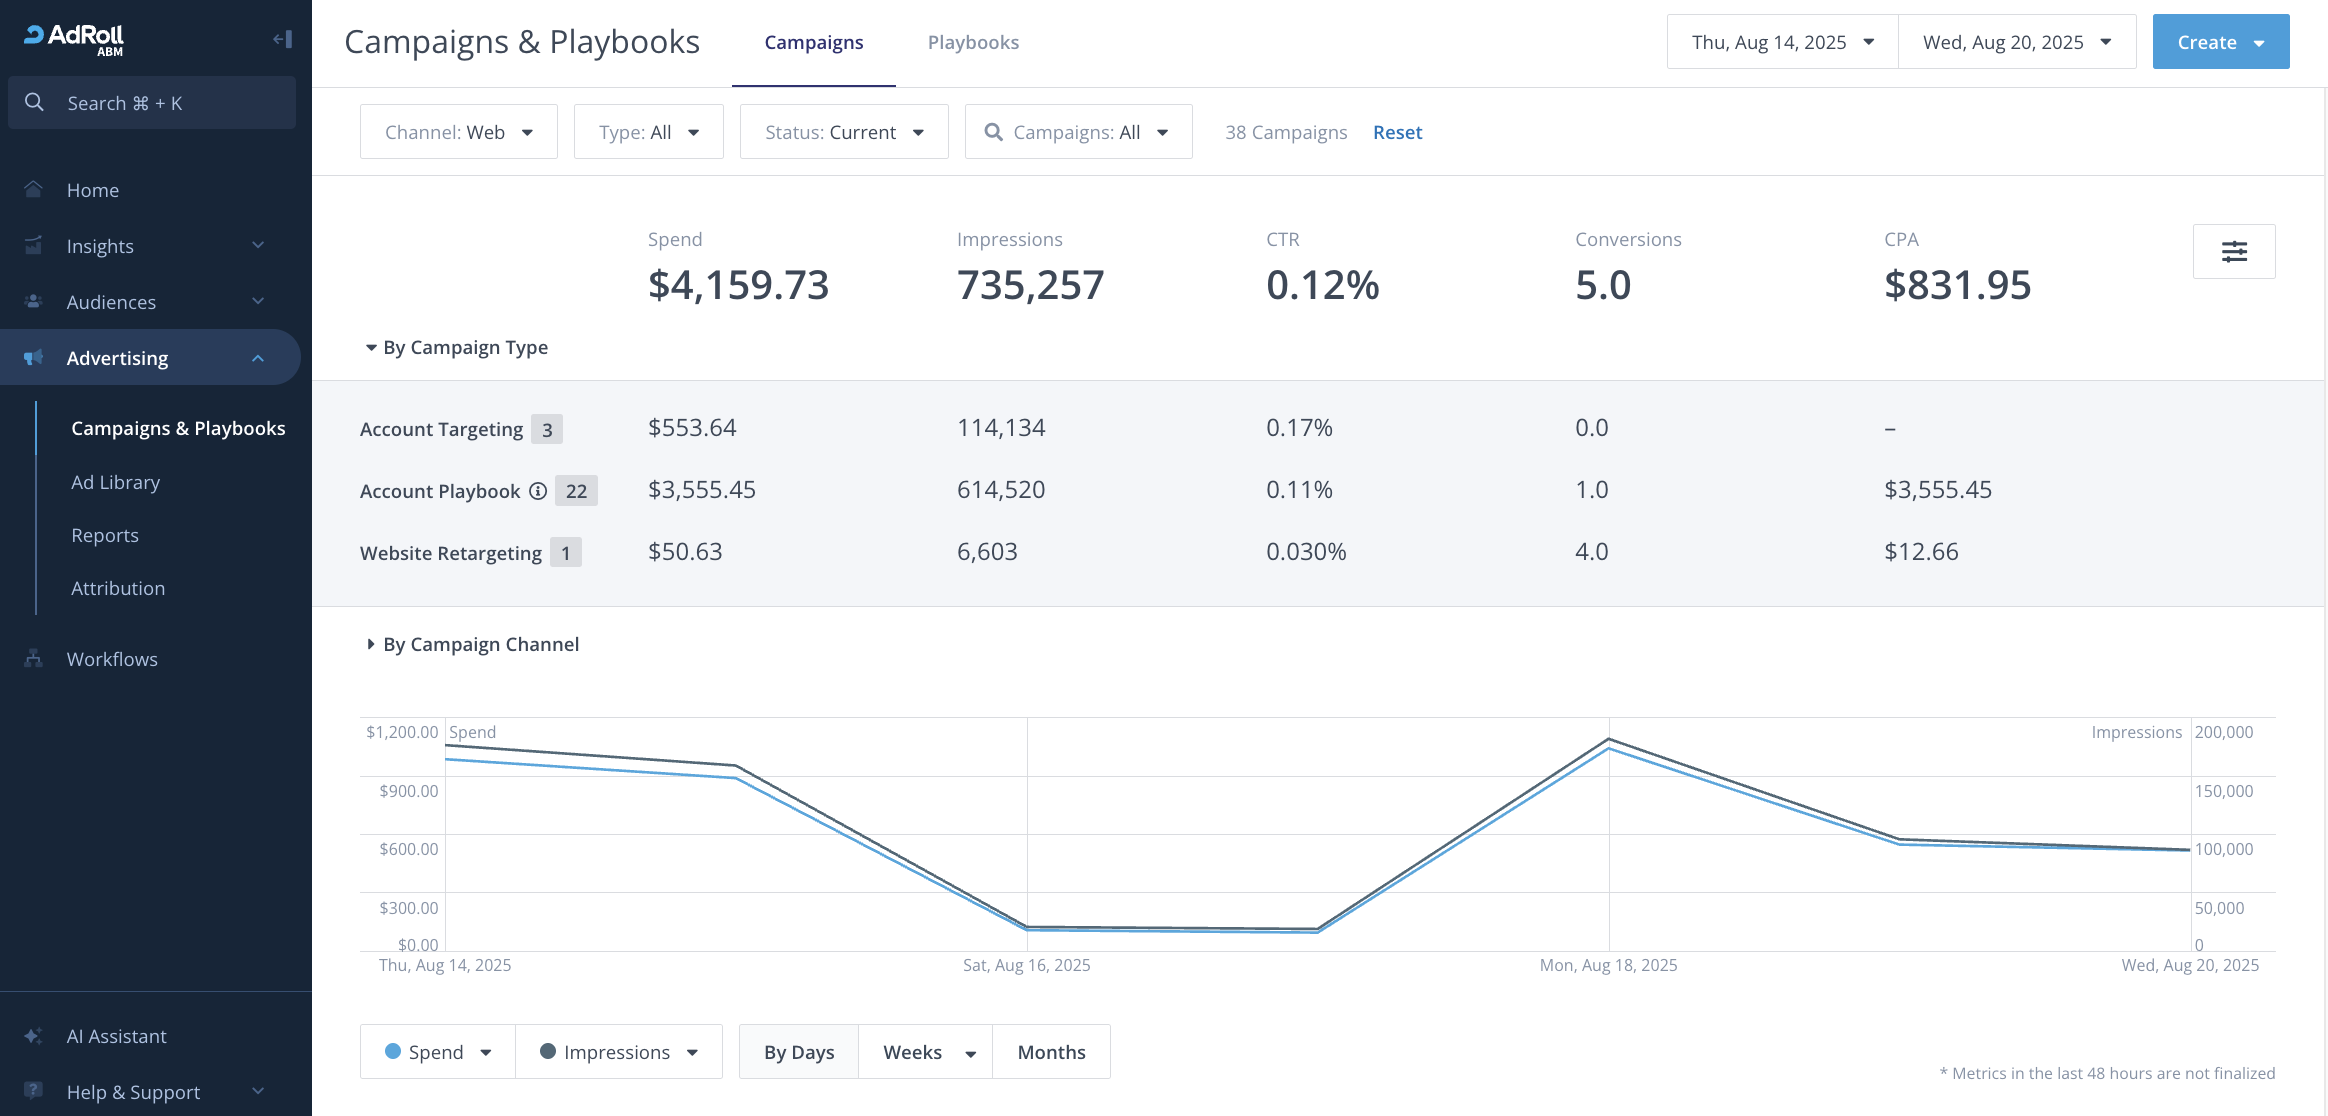2328x1116 pixels.
Task: Switch chart granularity to Months
Action: pyautogui.click(x=1051, y=1052)
